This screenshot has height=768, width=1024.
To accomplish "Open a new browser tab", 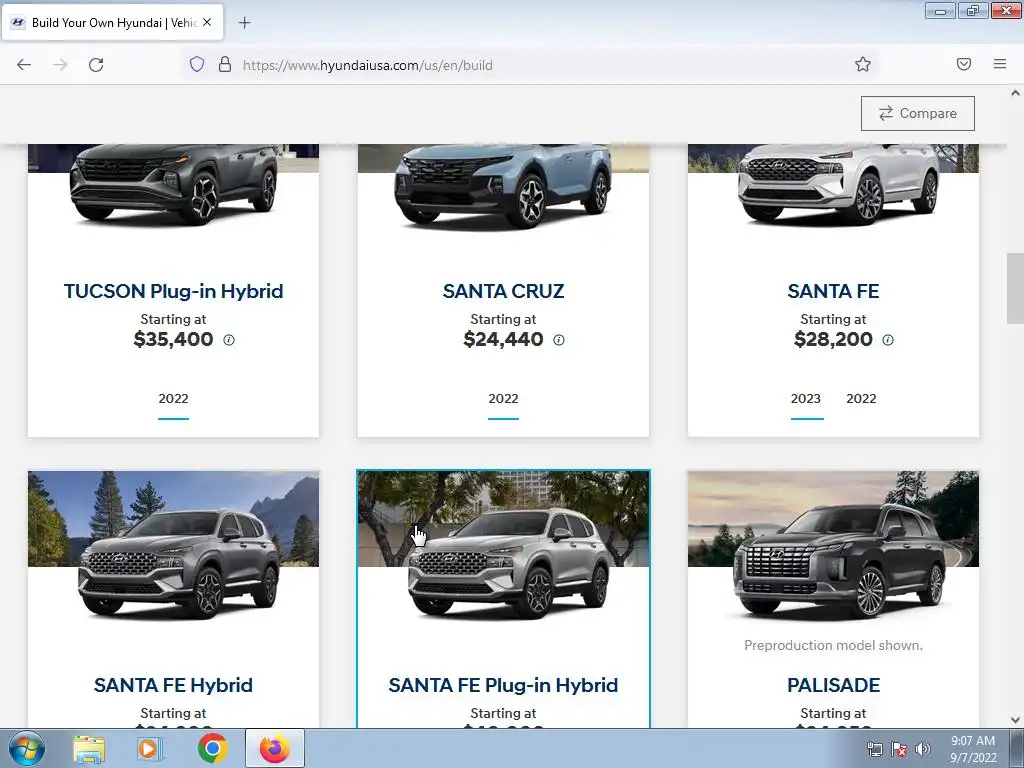I will point(244,23).
